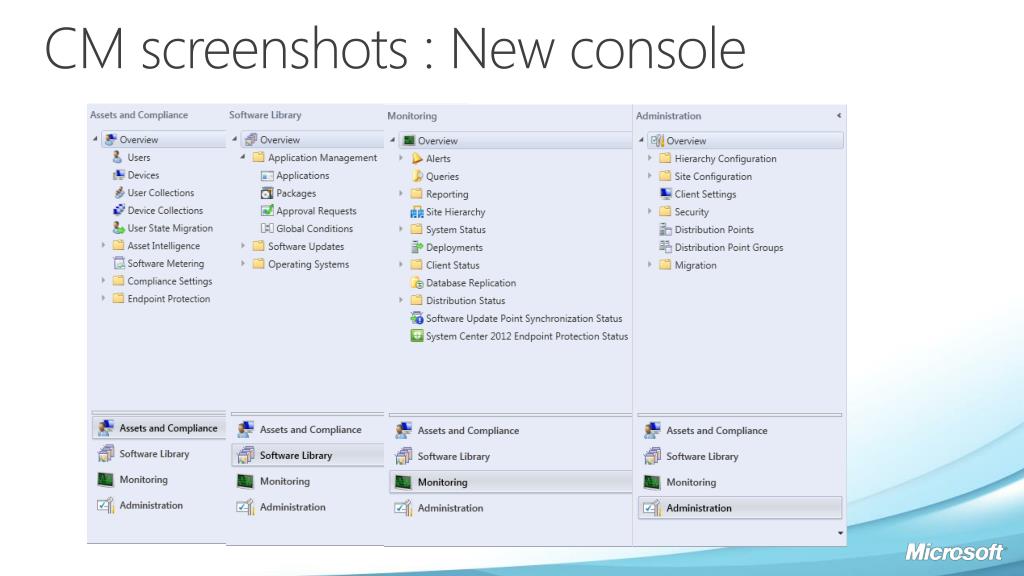Screen dimensions: 1024x576
Task: Click the Assets and Compliance pane header
Action: 139,115
